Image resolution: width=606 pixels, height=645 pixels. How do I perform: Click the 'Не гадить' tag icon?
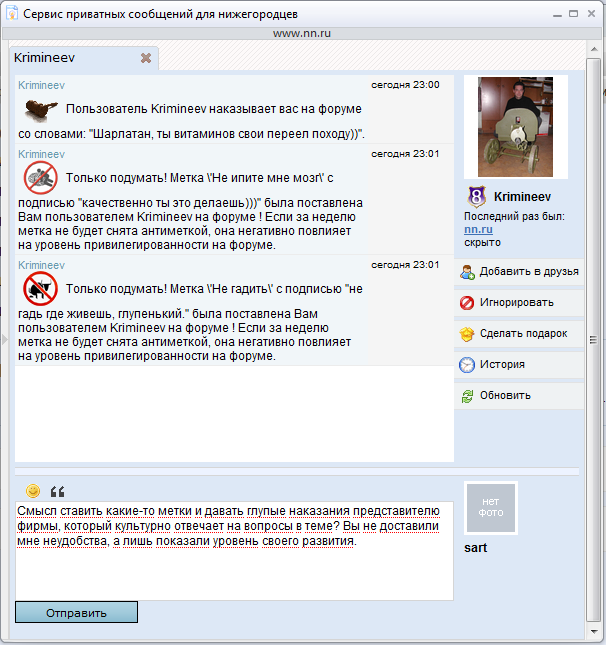tap(40, 289)
